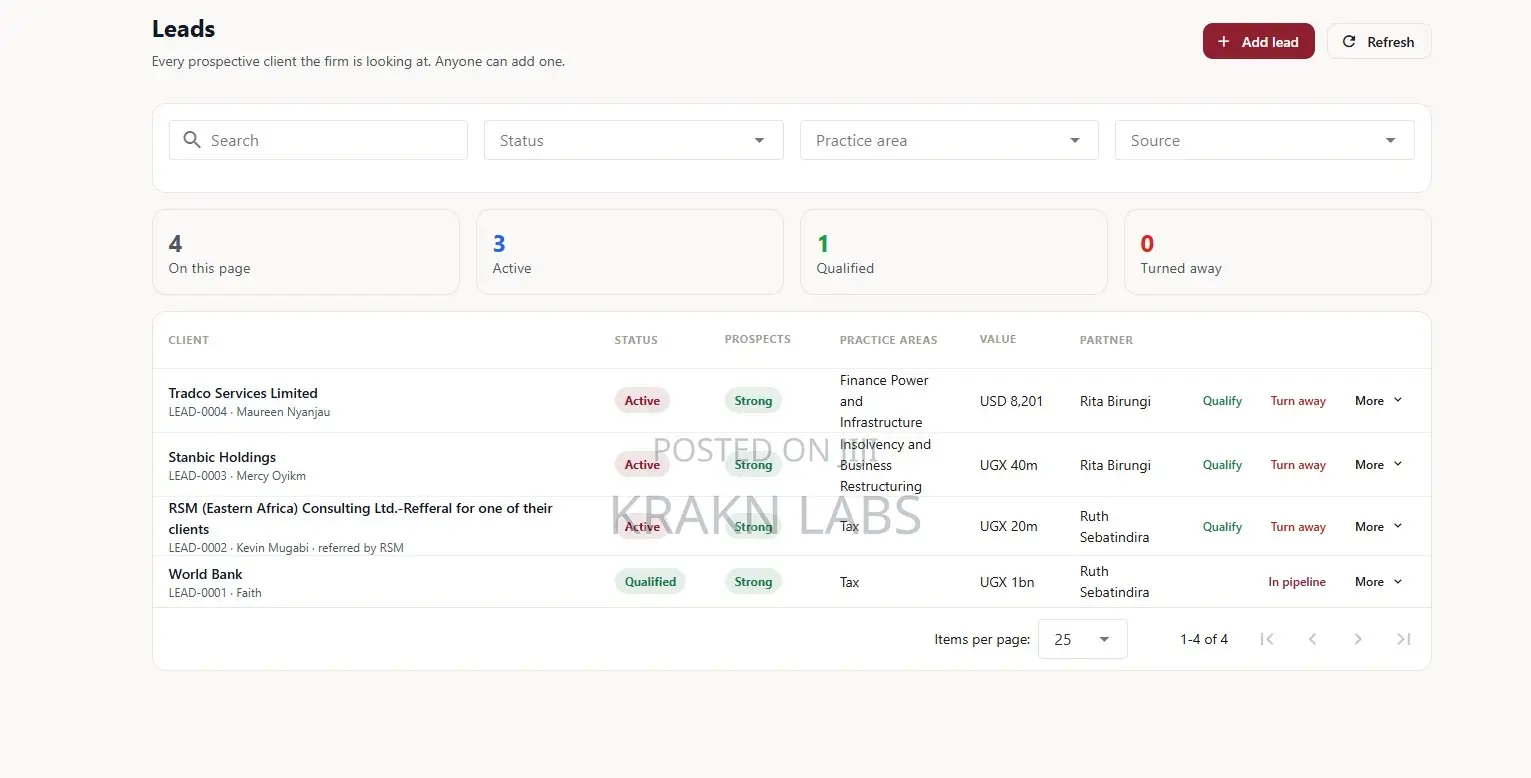Expand More options for Stanbic Holdings
1531x778 pixels.
point(1379,465)
